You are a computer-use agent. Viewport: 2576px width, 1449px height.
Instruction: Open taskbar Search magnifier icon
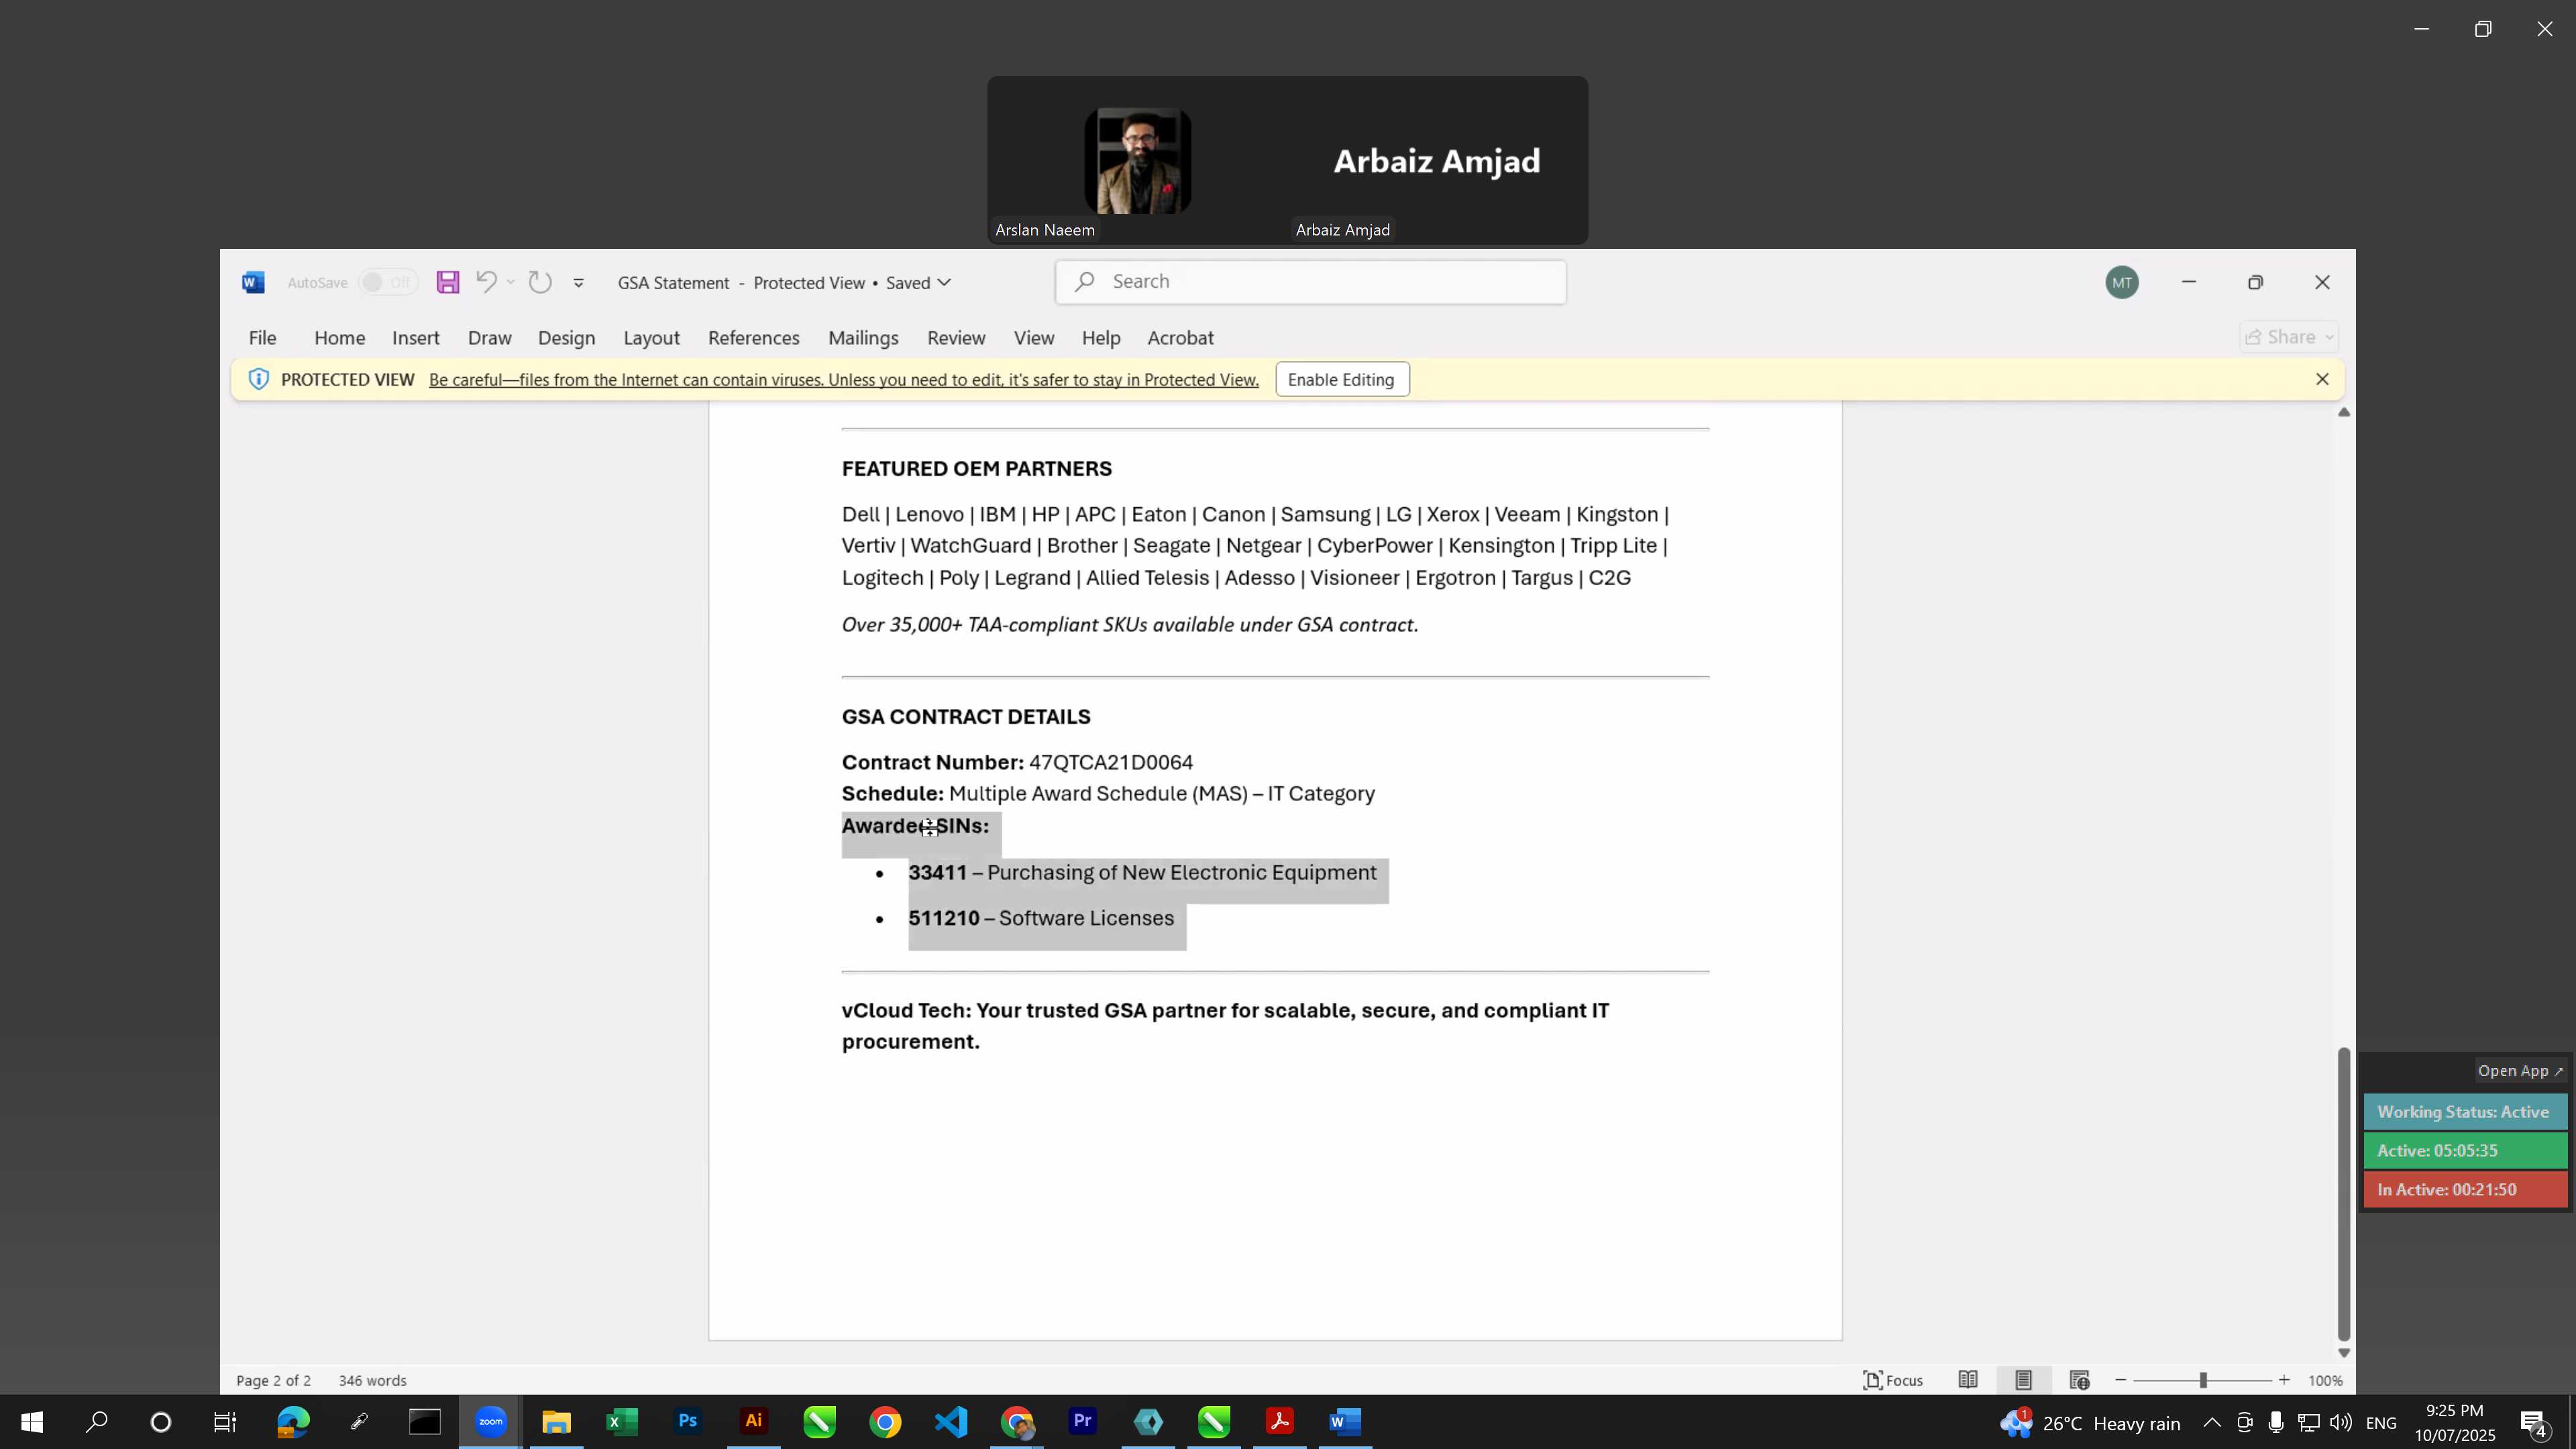coord(97,1422)
